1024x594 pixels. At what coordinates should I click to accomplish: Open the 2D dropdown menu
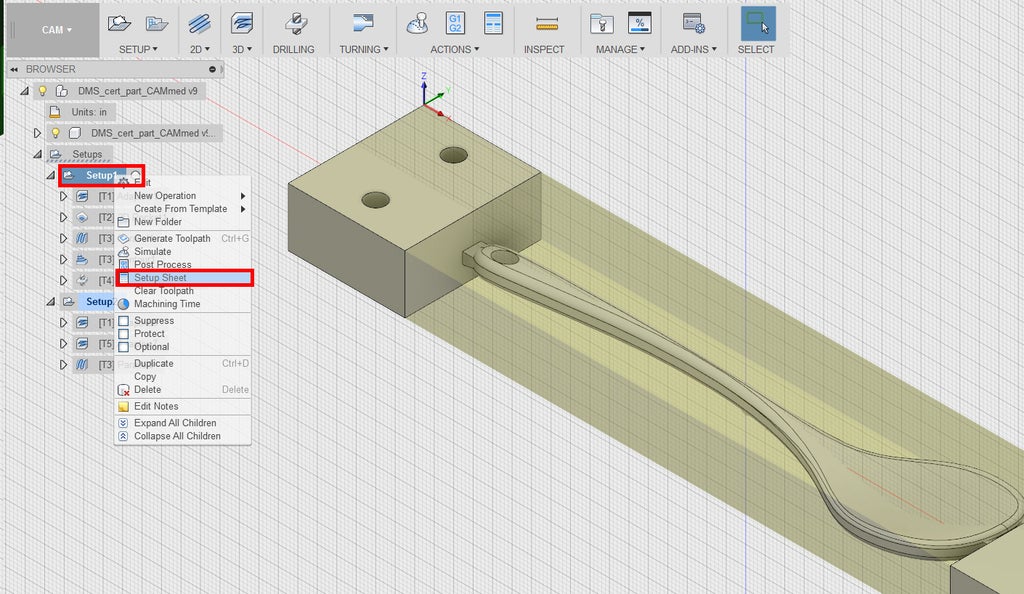click(200, 50)
